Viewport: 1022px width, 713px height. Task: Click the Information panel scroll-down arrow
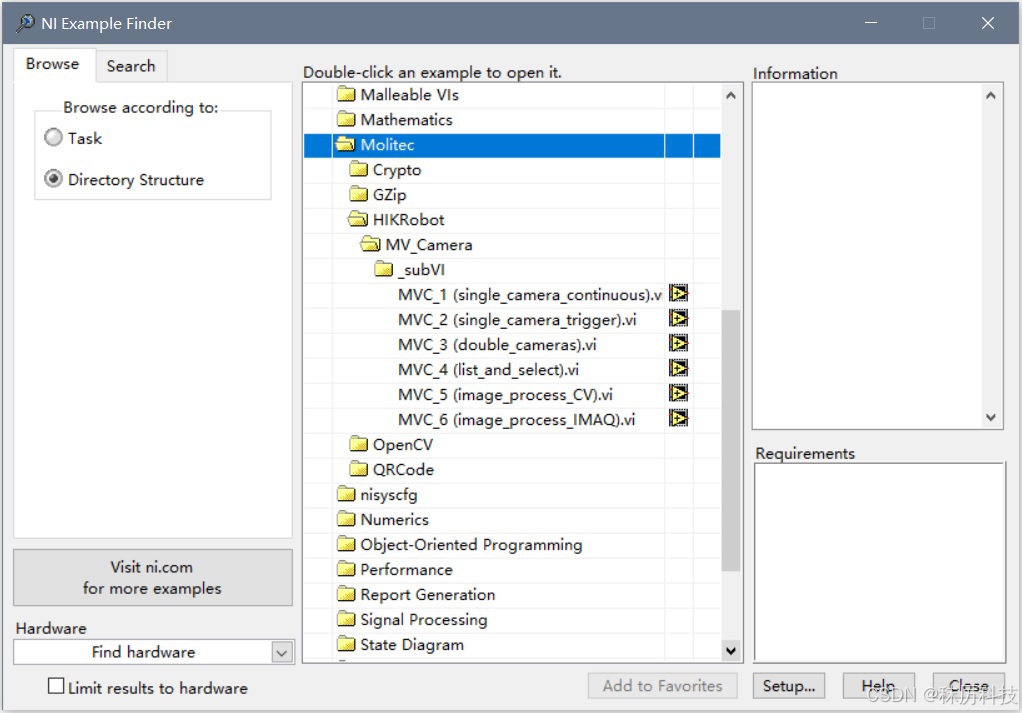pos(991,417)
